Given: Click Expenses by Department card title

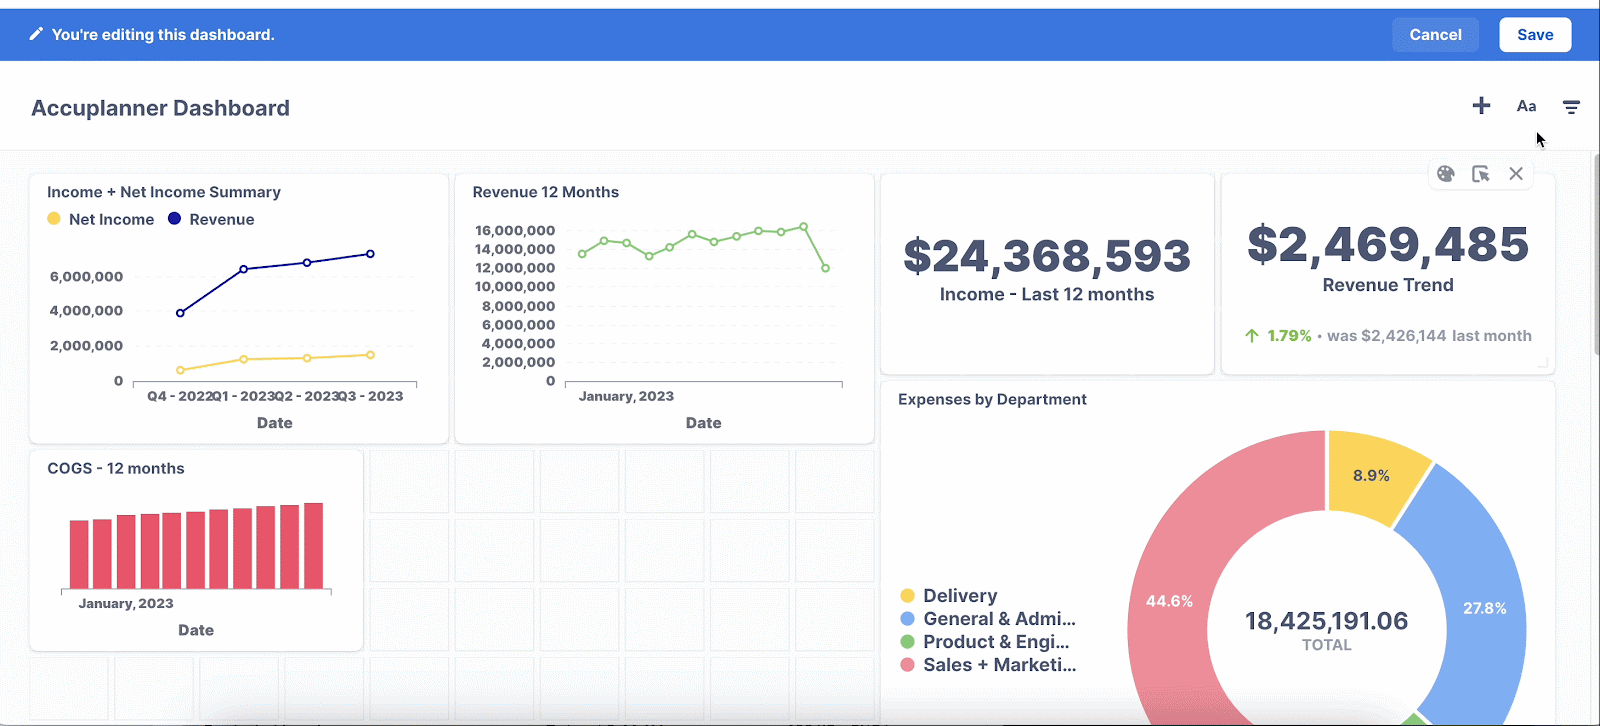Looking at the screenshot, I should click(992, 399).
